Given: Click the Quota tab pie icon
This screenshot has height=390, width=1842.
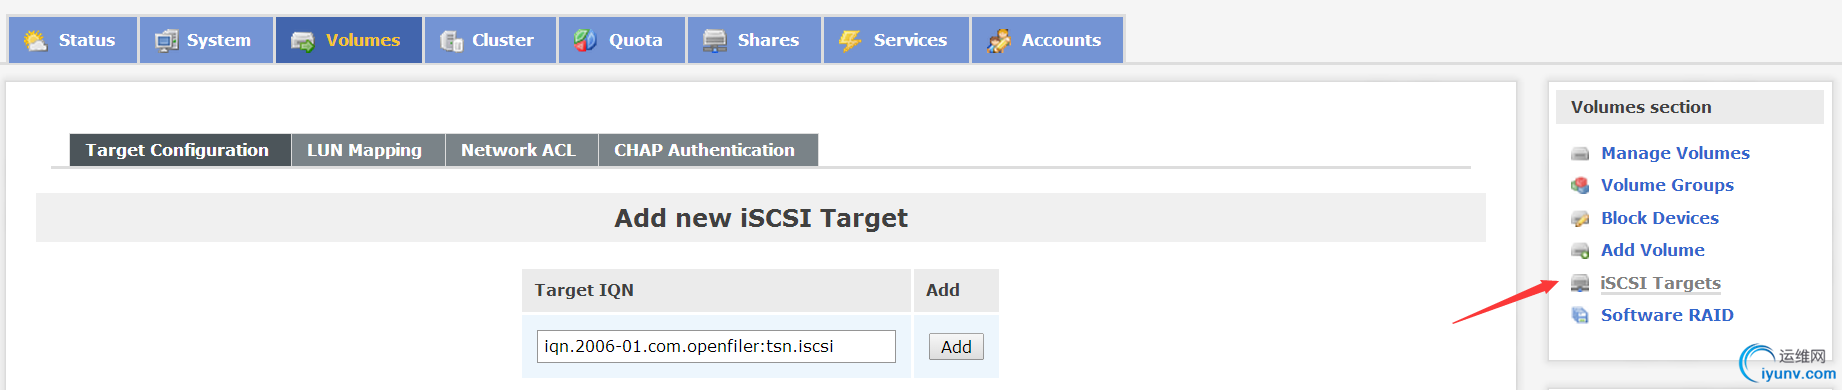Looking at the screenshot, I should coord(585,41).
